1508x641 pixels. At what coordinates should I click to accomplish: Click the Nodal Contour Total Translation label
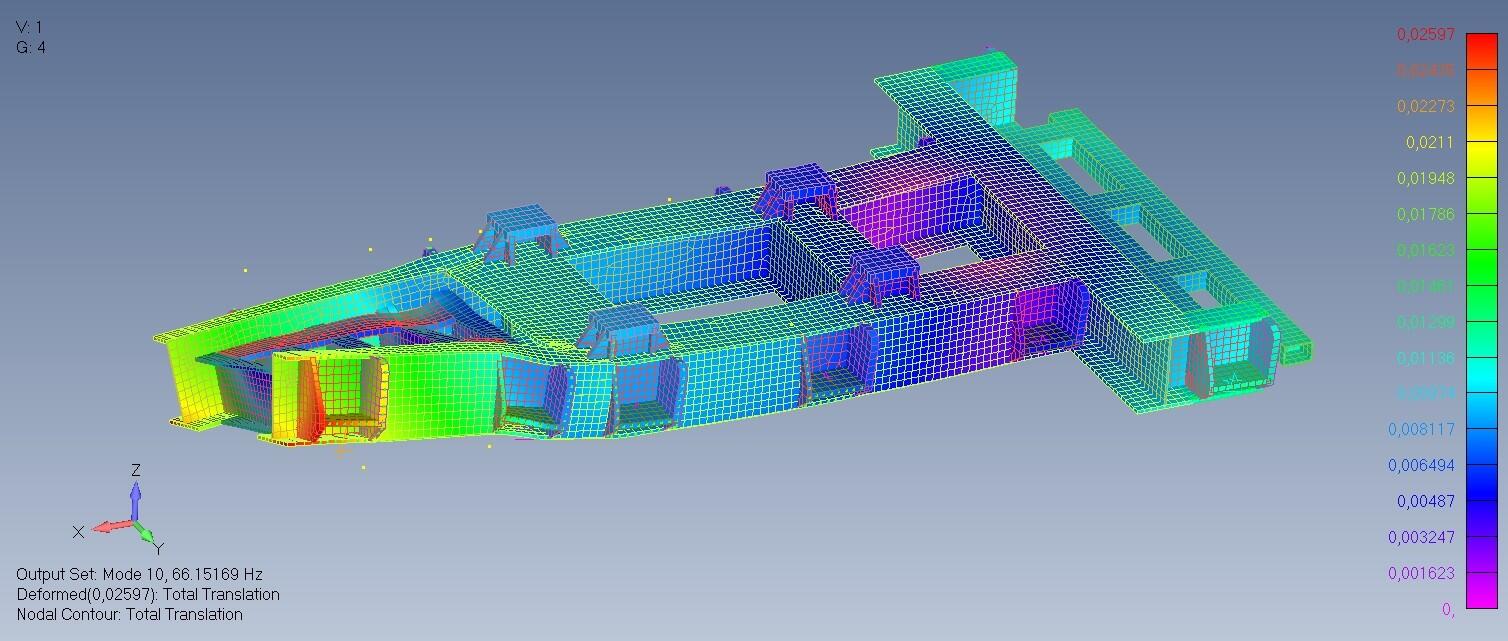(129, 615)
